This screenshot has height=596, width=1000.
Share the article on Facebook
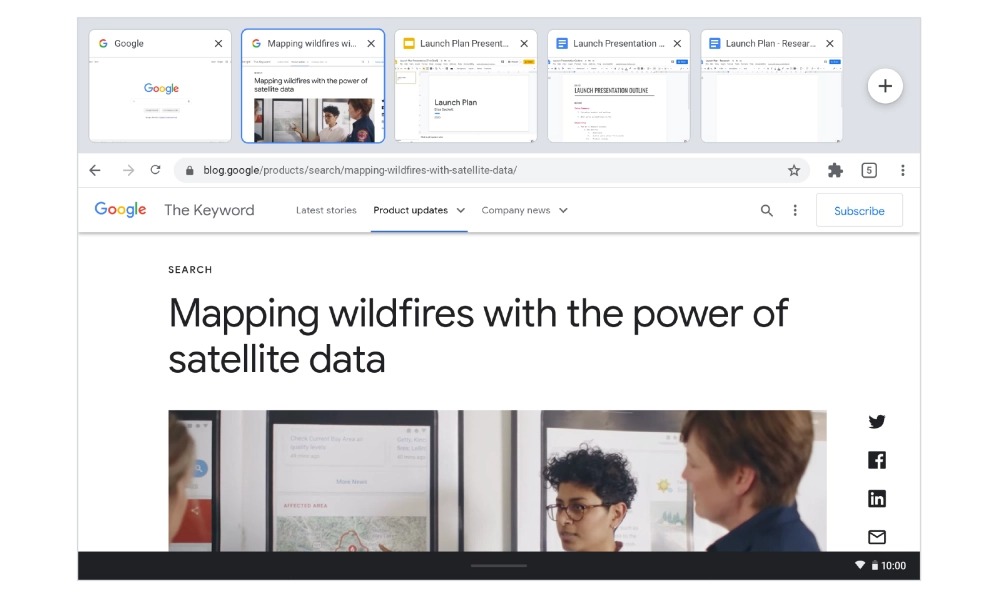click(x=877, y=460)
